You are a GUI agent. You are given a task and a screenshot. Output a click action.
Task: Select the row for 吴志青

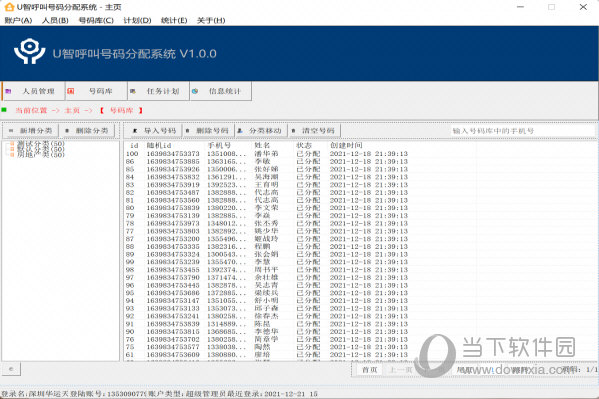[267, 285]
